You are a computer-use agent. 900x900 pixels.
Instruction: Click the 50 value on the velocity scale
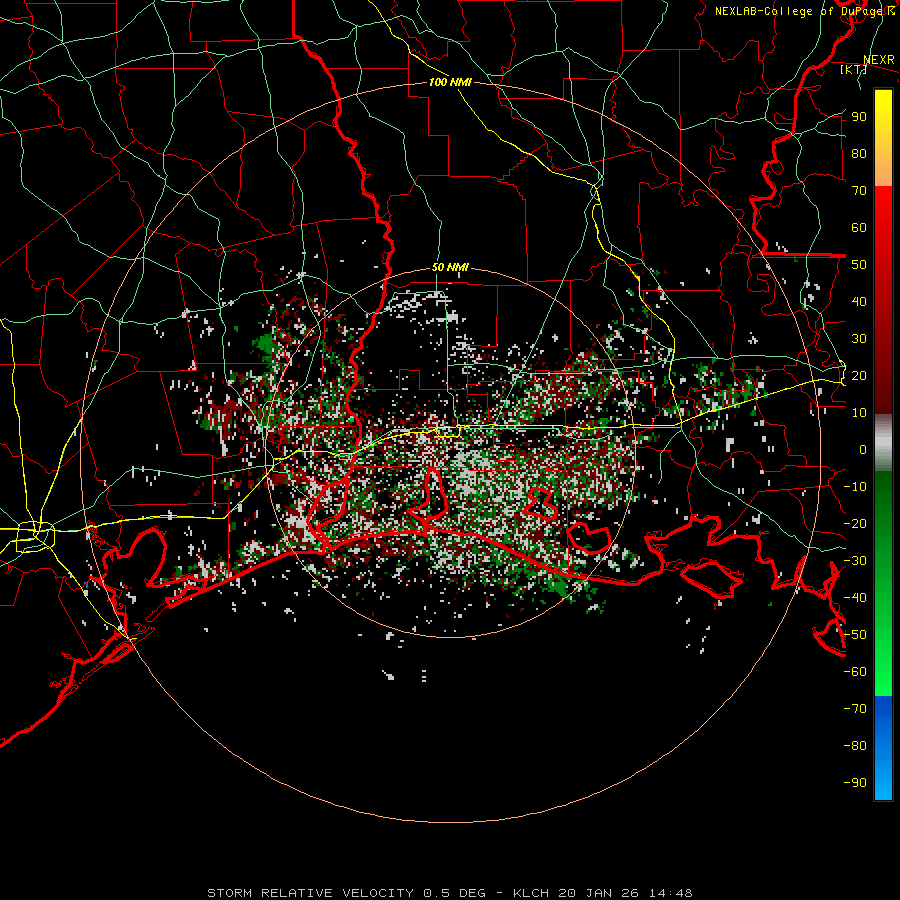[x=859, y=265]
